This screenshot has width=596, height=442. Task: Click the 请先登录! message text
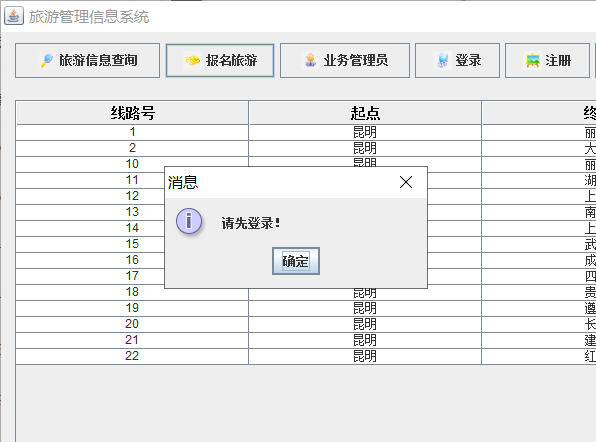tap(251, 223)
